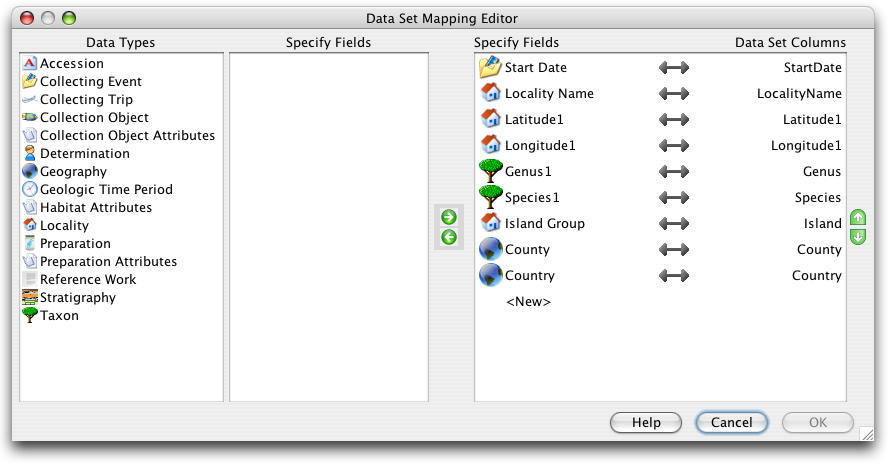Select the <New> mapping entry
The width and height of the screenshot is (892, 466).
point(528,302)
